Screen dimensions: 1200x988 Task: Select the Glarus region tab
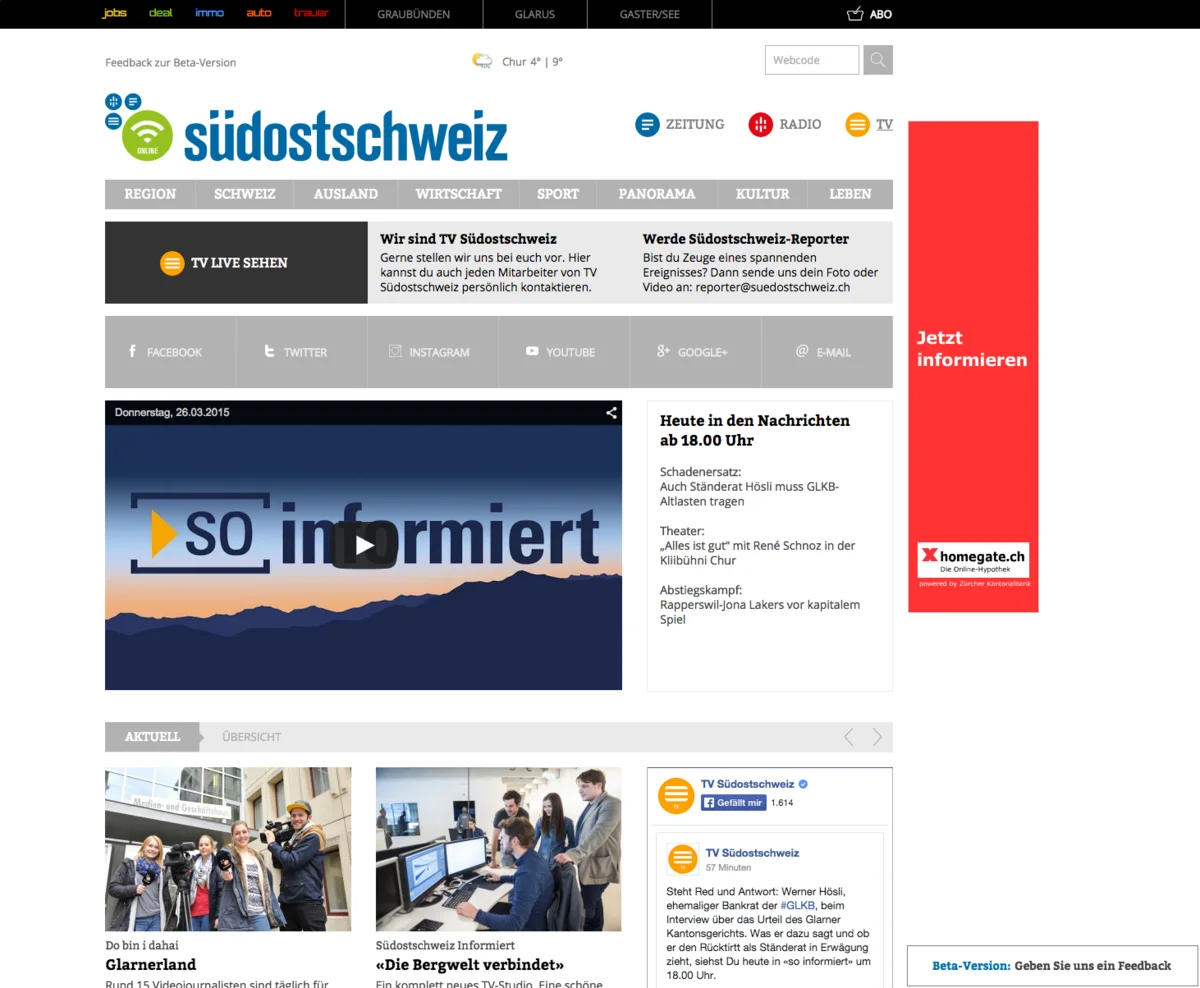(x=535, y=14)
